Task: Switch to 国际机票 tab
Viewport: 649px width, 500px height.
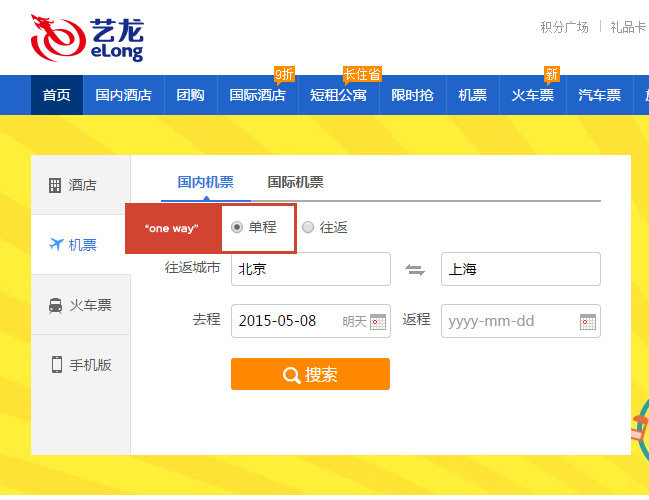Action: coord(296,182)
